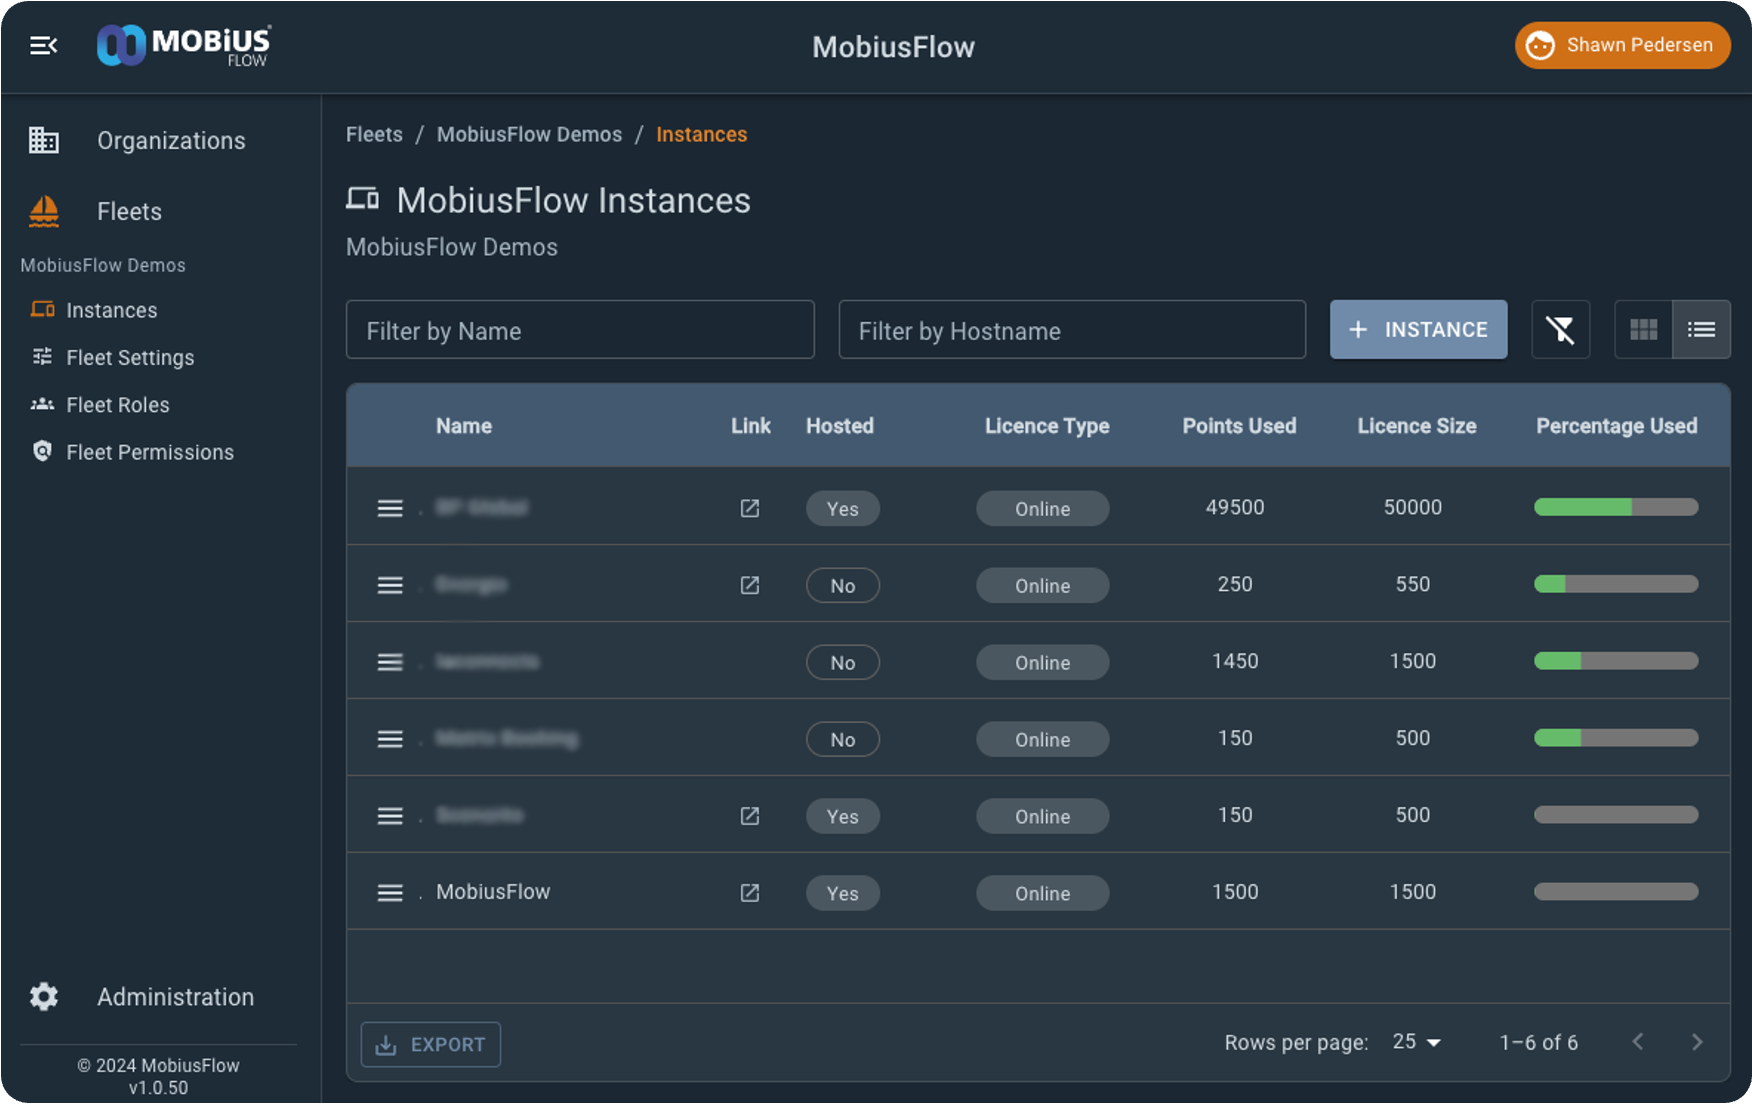Open Fleet Permissions in the sidebar
1752x1104 pixels.
tap(148, 452)
